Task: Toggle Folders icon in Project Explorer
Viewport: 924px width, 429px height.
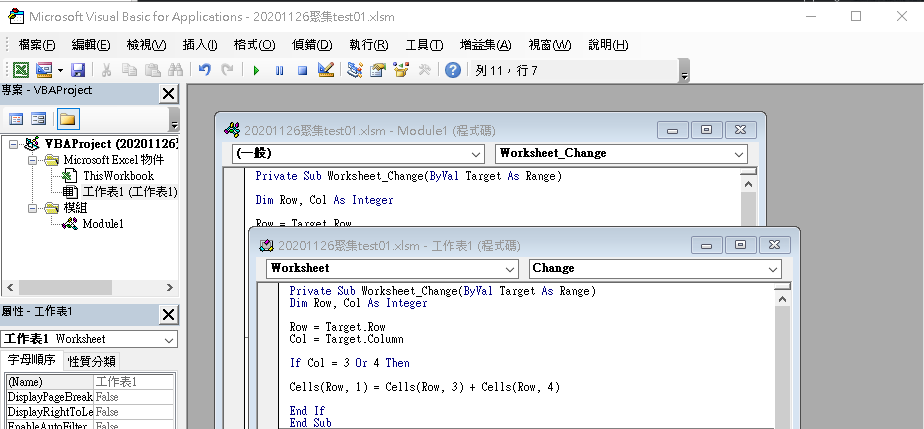Action: [x=68, y=119]
